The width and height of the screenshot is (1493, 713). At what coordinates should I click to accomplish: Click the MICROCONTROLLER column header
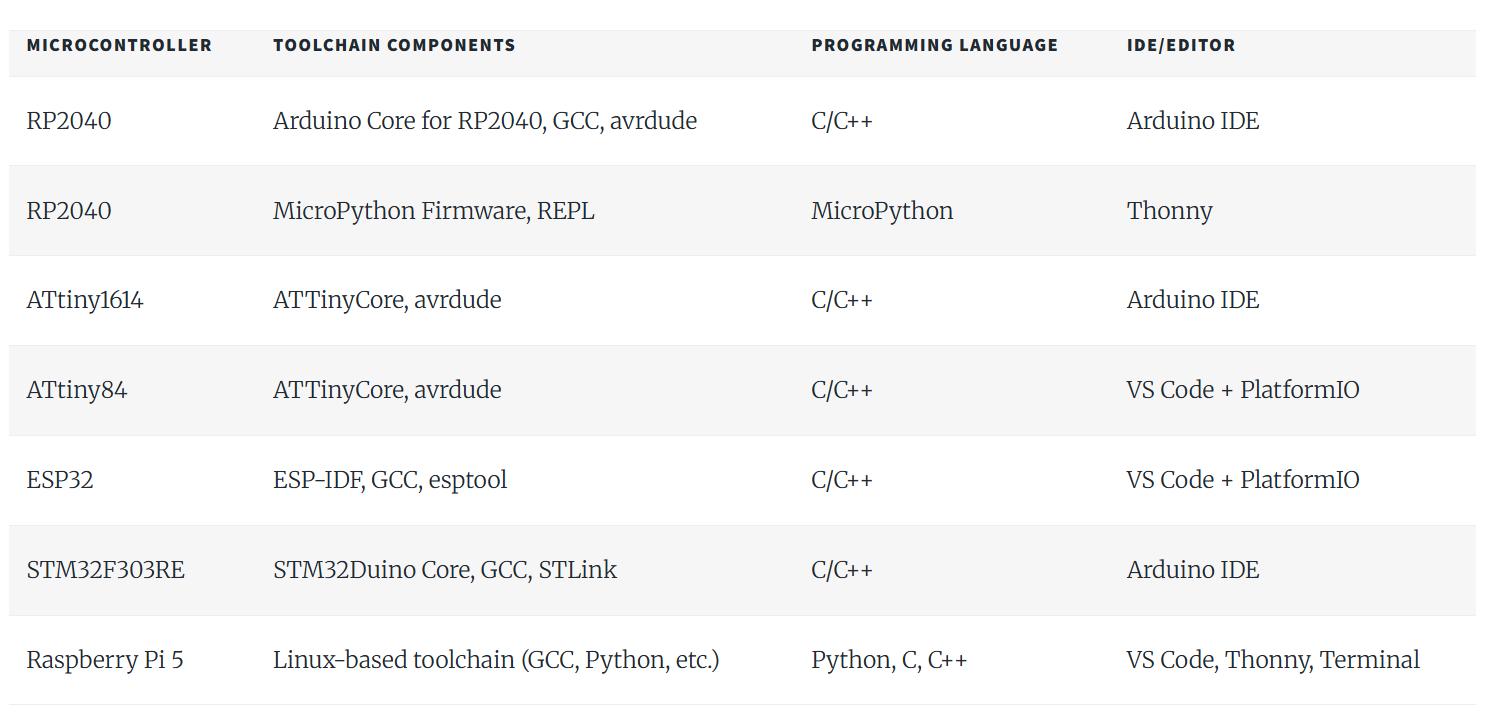pyautogui.click(x=119, y=45)
